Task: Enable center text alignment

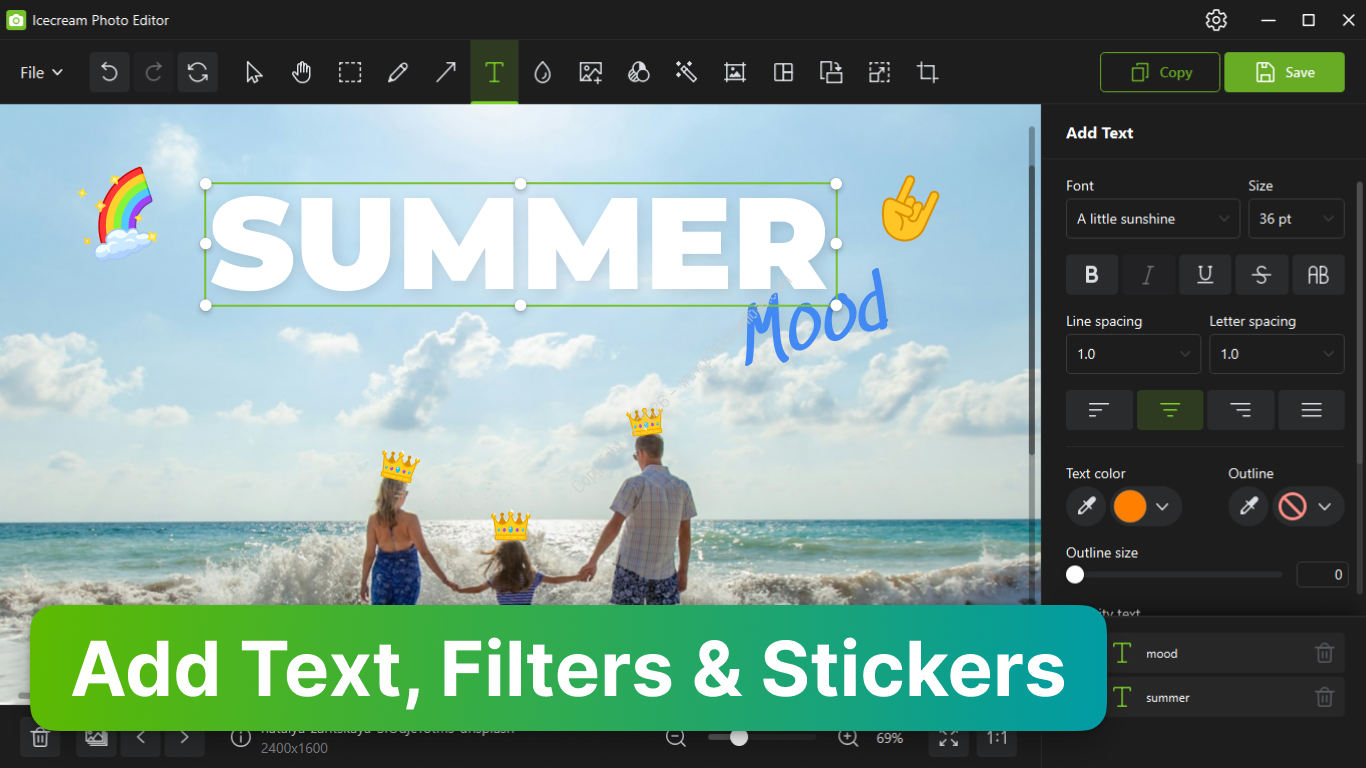Action: click(x=1169, y=410)
